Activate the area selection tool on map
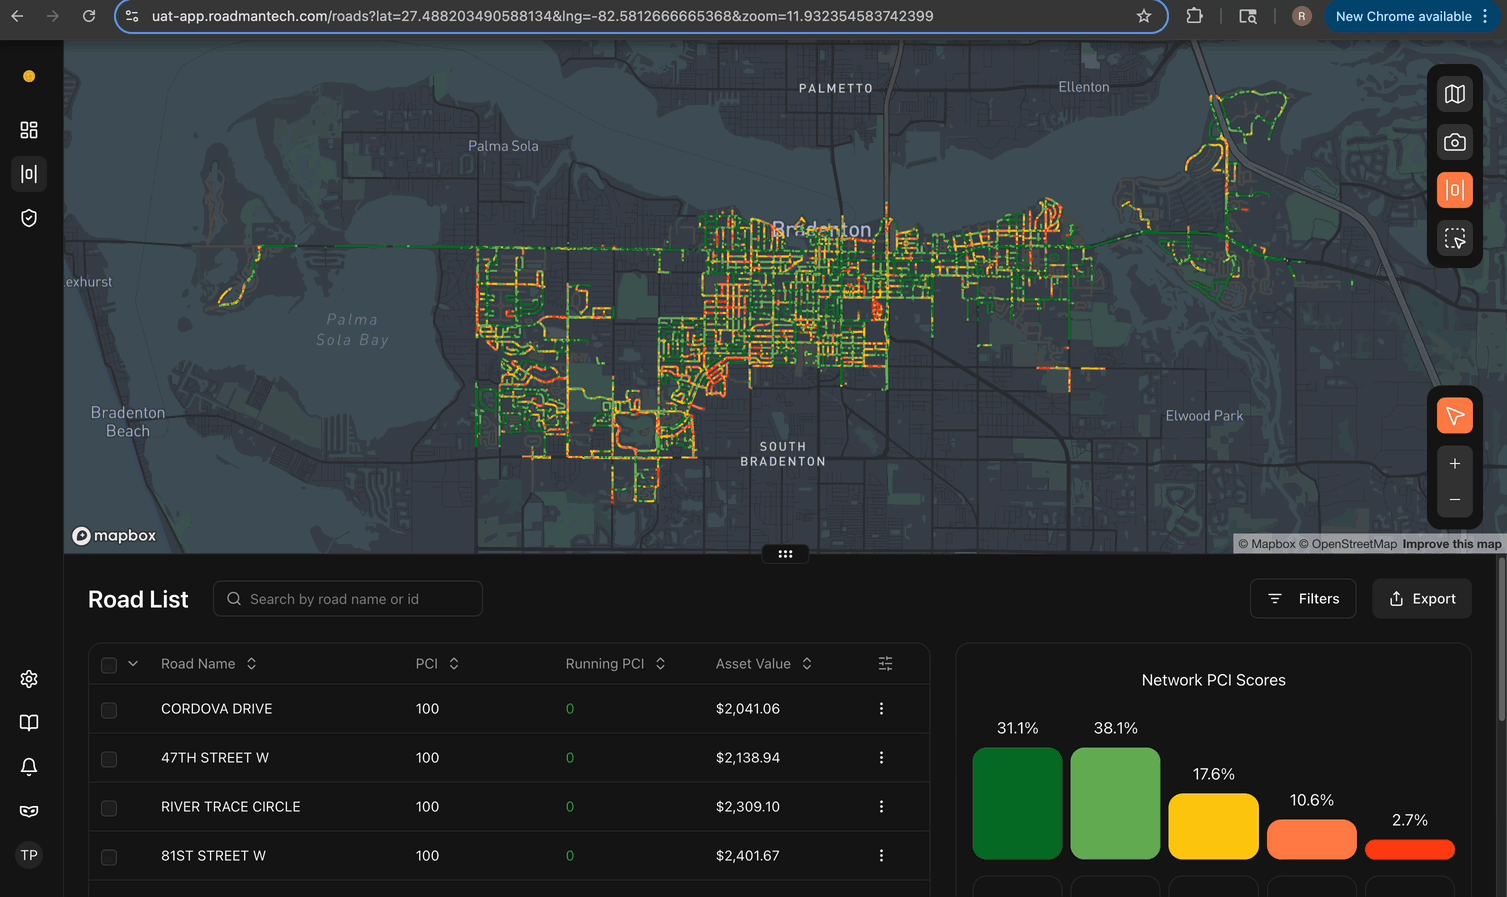This screenshot has height=897, width=1507. click(1454, 238)
